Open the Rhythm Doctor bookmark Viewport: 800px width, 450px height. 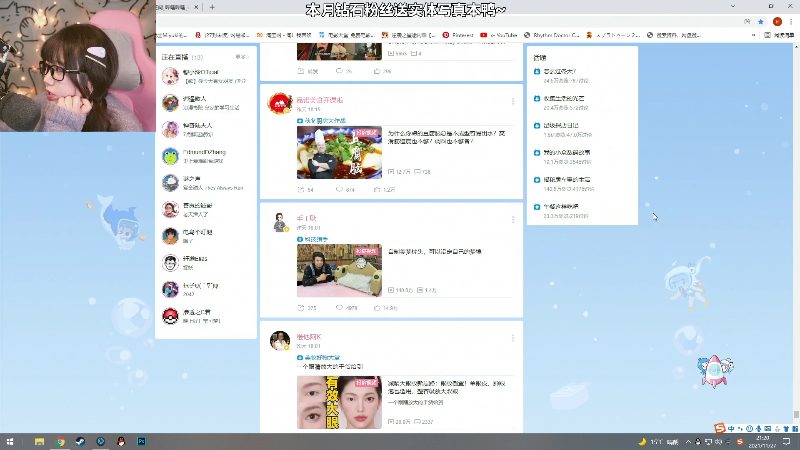pos(552,35)
